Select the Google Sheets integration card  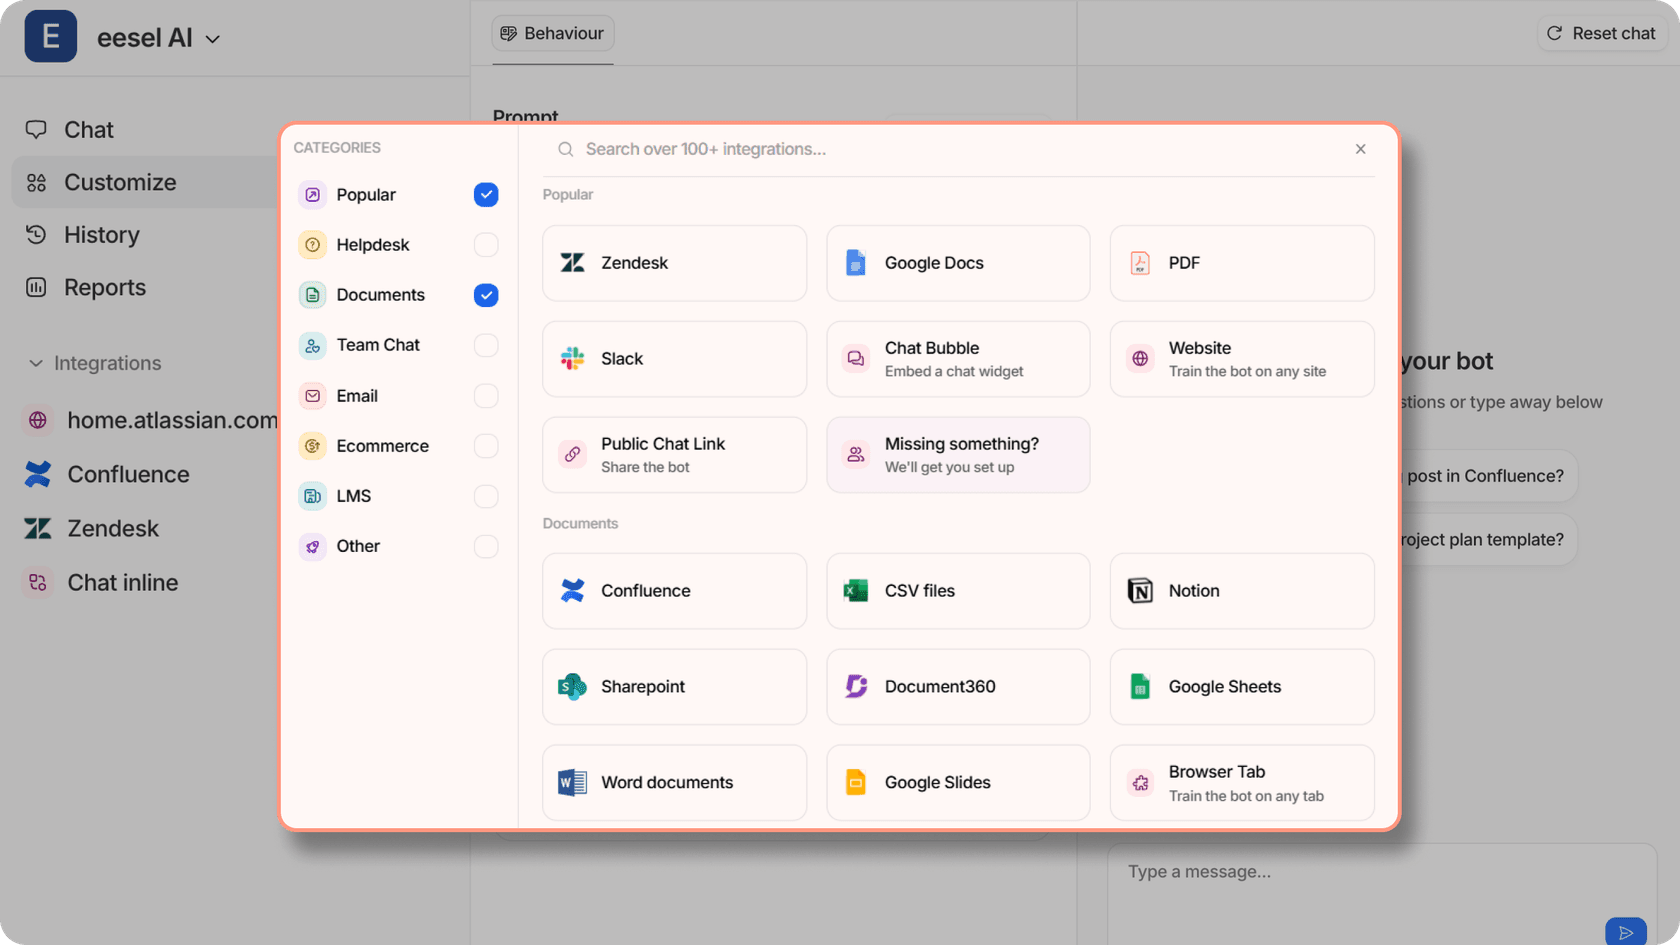pyautogui.click(x=1242, y=687)
